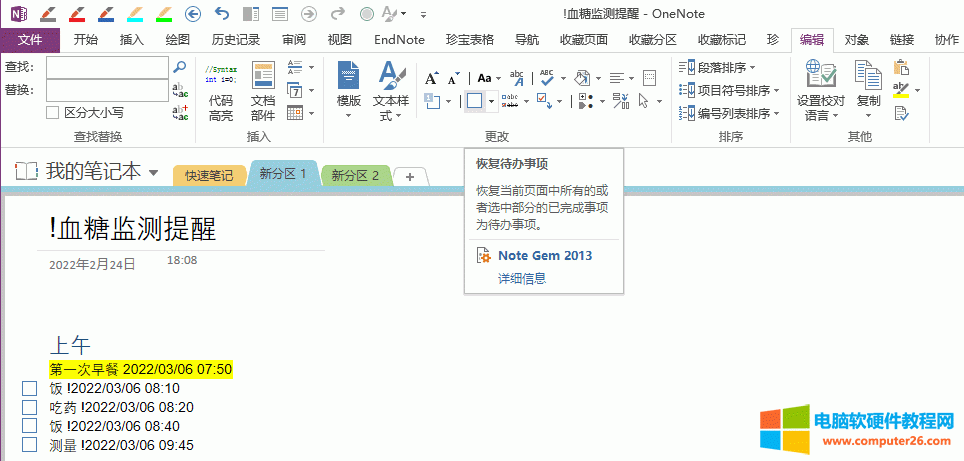
Task: Click the decrease font size icon
Action: (x=453, y=78)
